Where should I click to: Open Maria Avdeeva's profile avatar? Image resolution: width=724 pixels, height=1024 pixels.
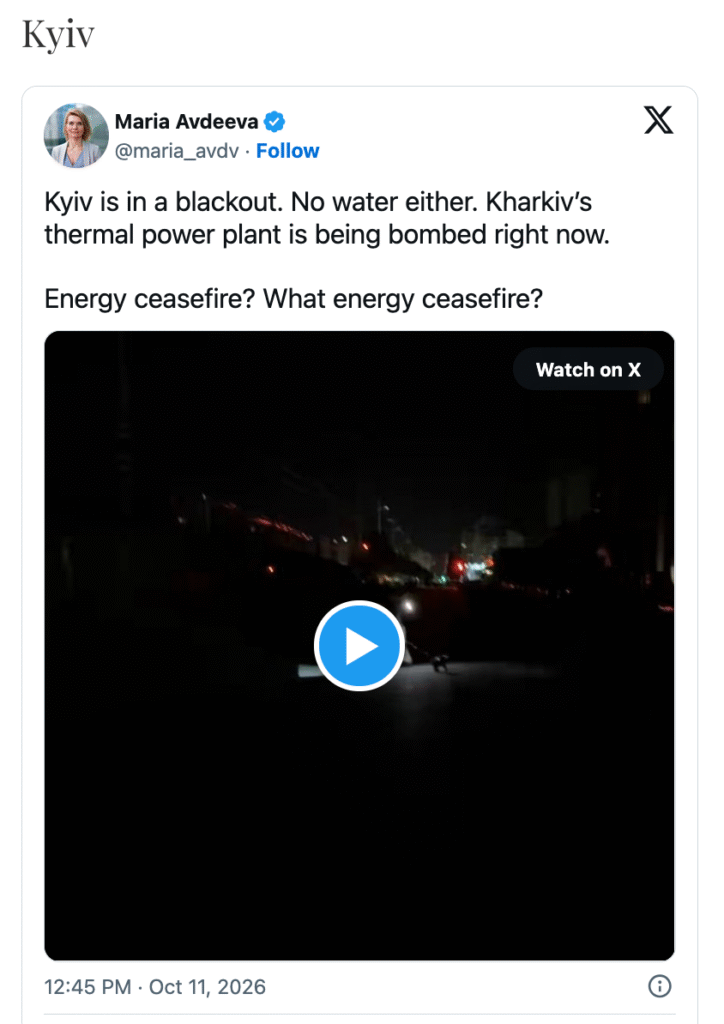tap(76, 135)
